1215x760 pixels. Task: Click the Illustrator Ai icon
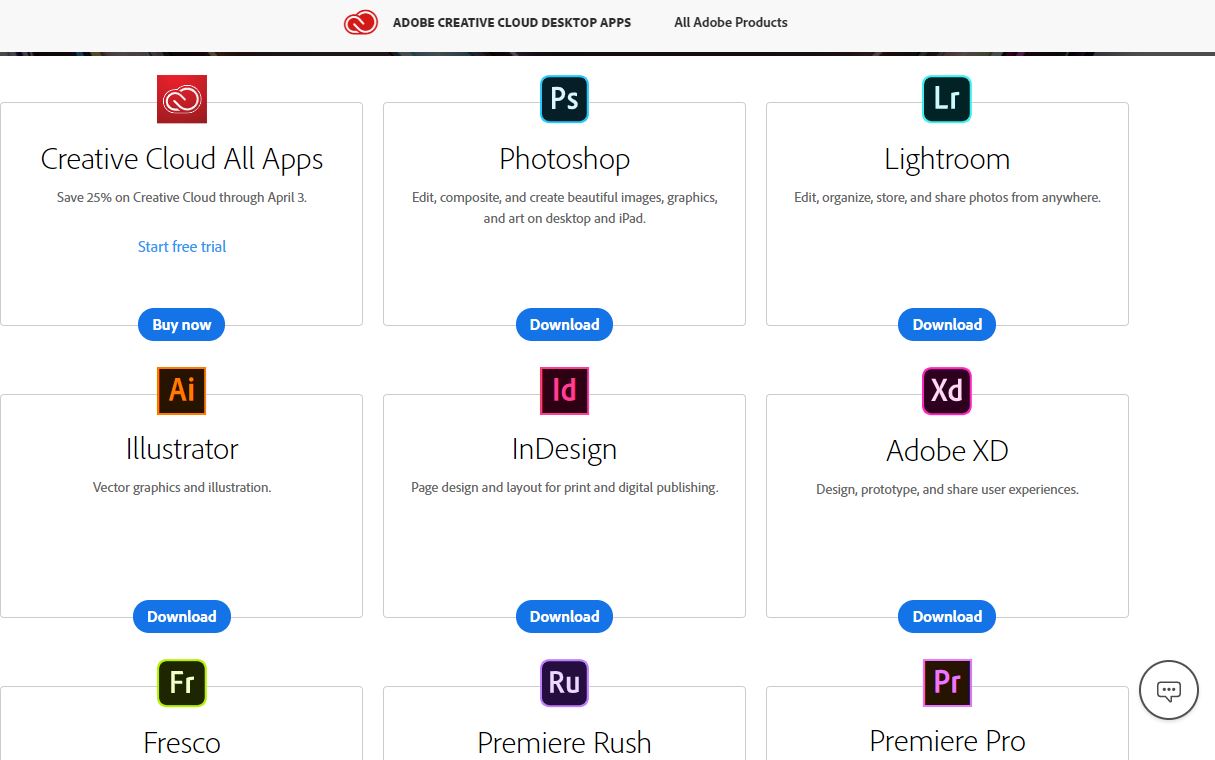point(182,390)
